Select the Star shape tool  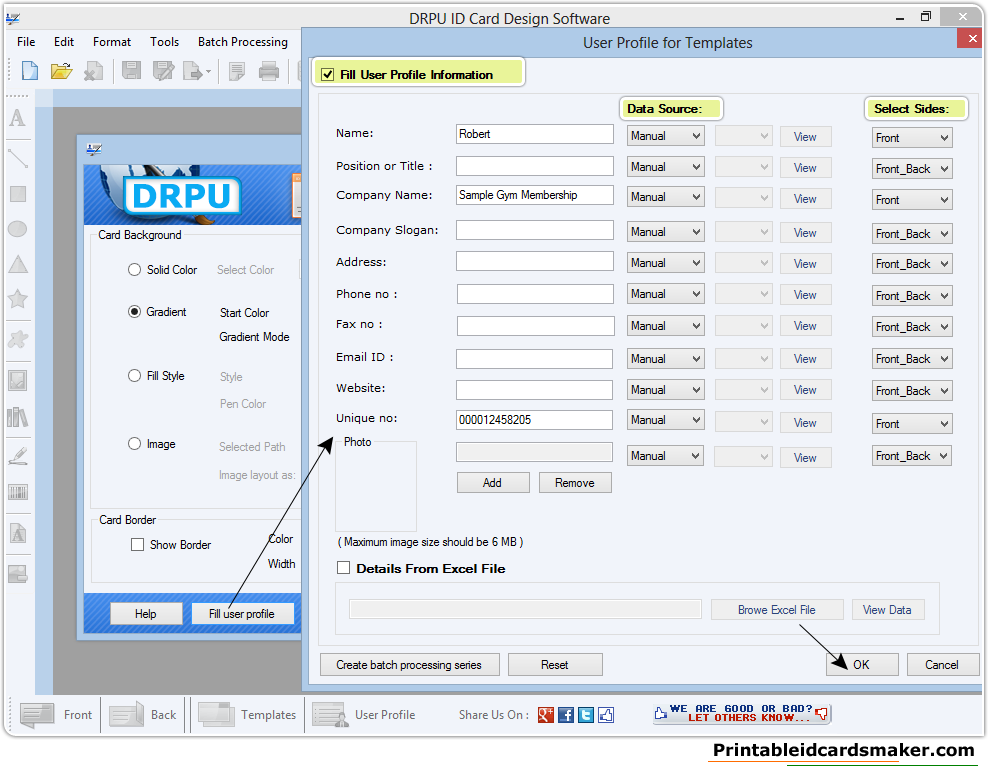pos(18,299)
